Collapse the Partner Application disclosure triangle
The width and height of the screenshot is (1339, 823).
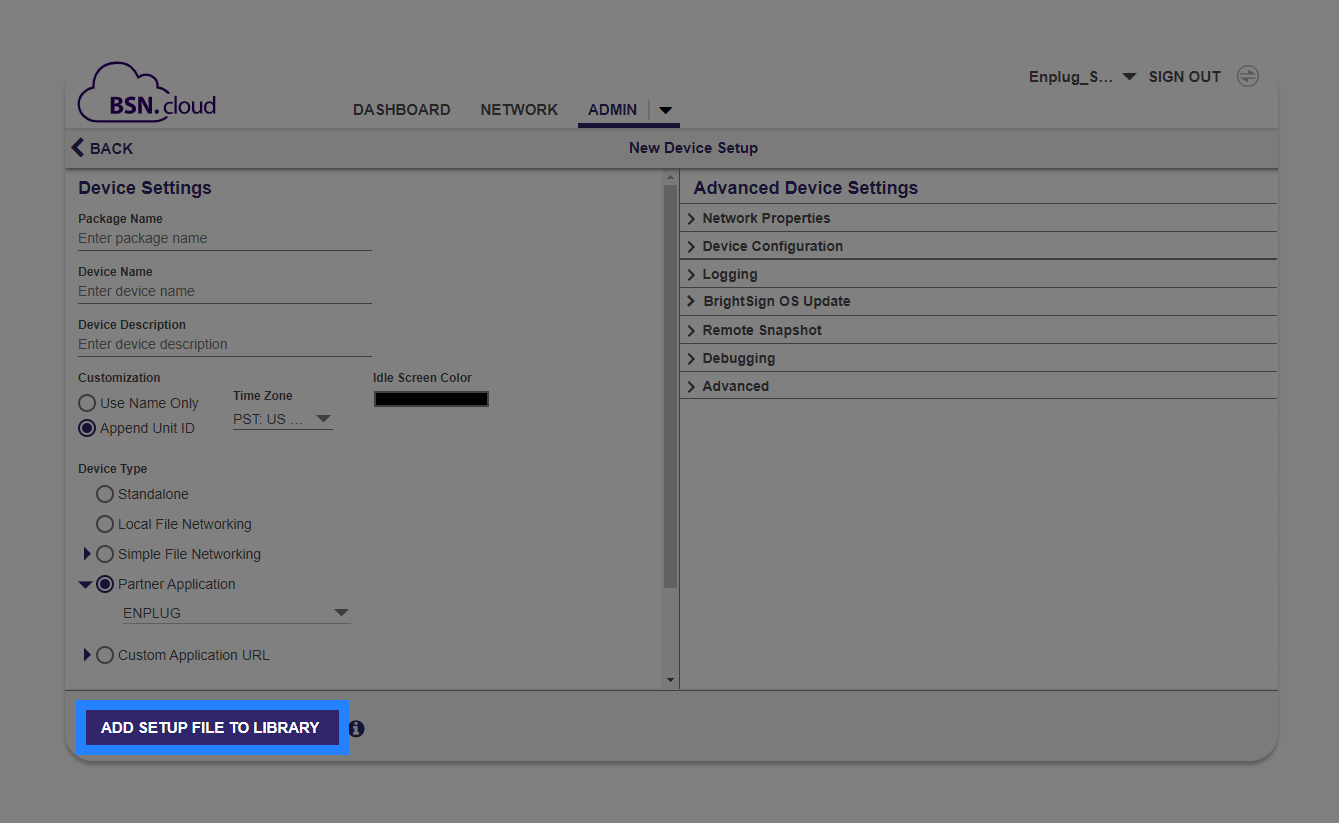(x=85, y=583)
